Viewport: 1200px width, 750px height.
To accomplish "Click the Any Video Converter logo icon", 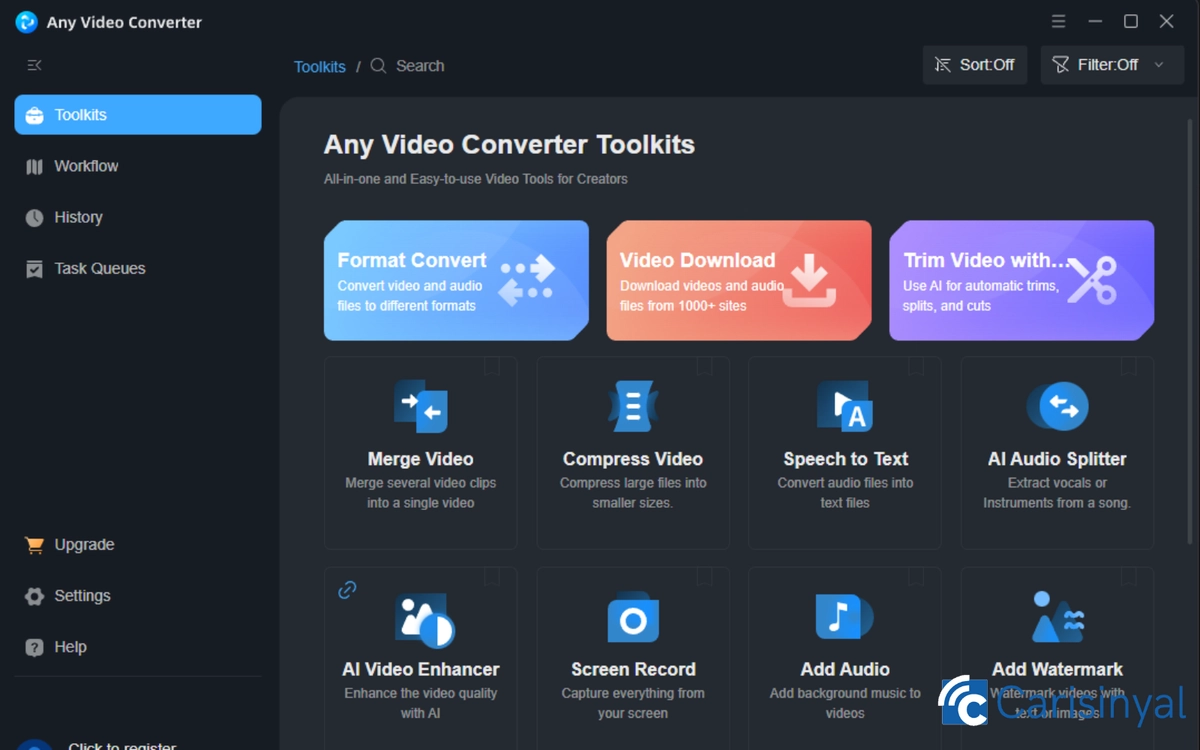I will pos(27,22).
